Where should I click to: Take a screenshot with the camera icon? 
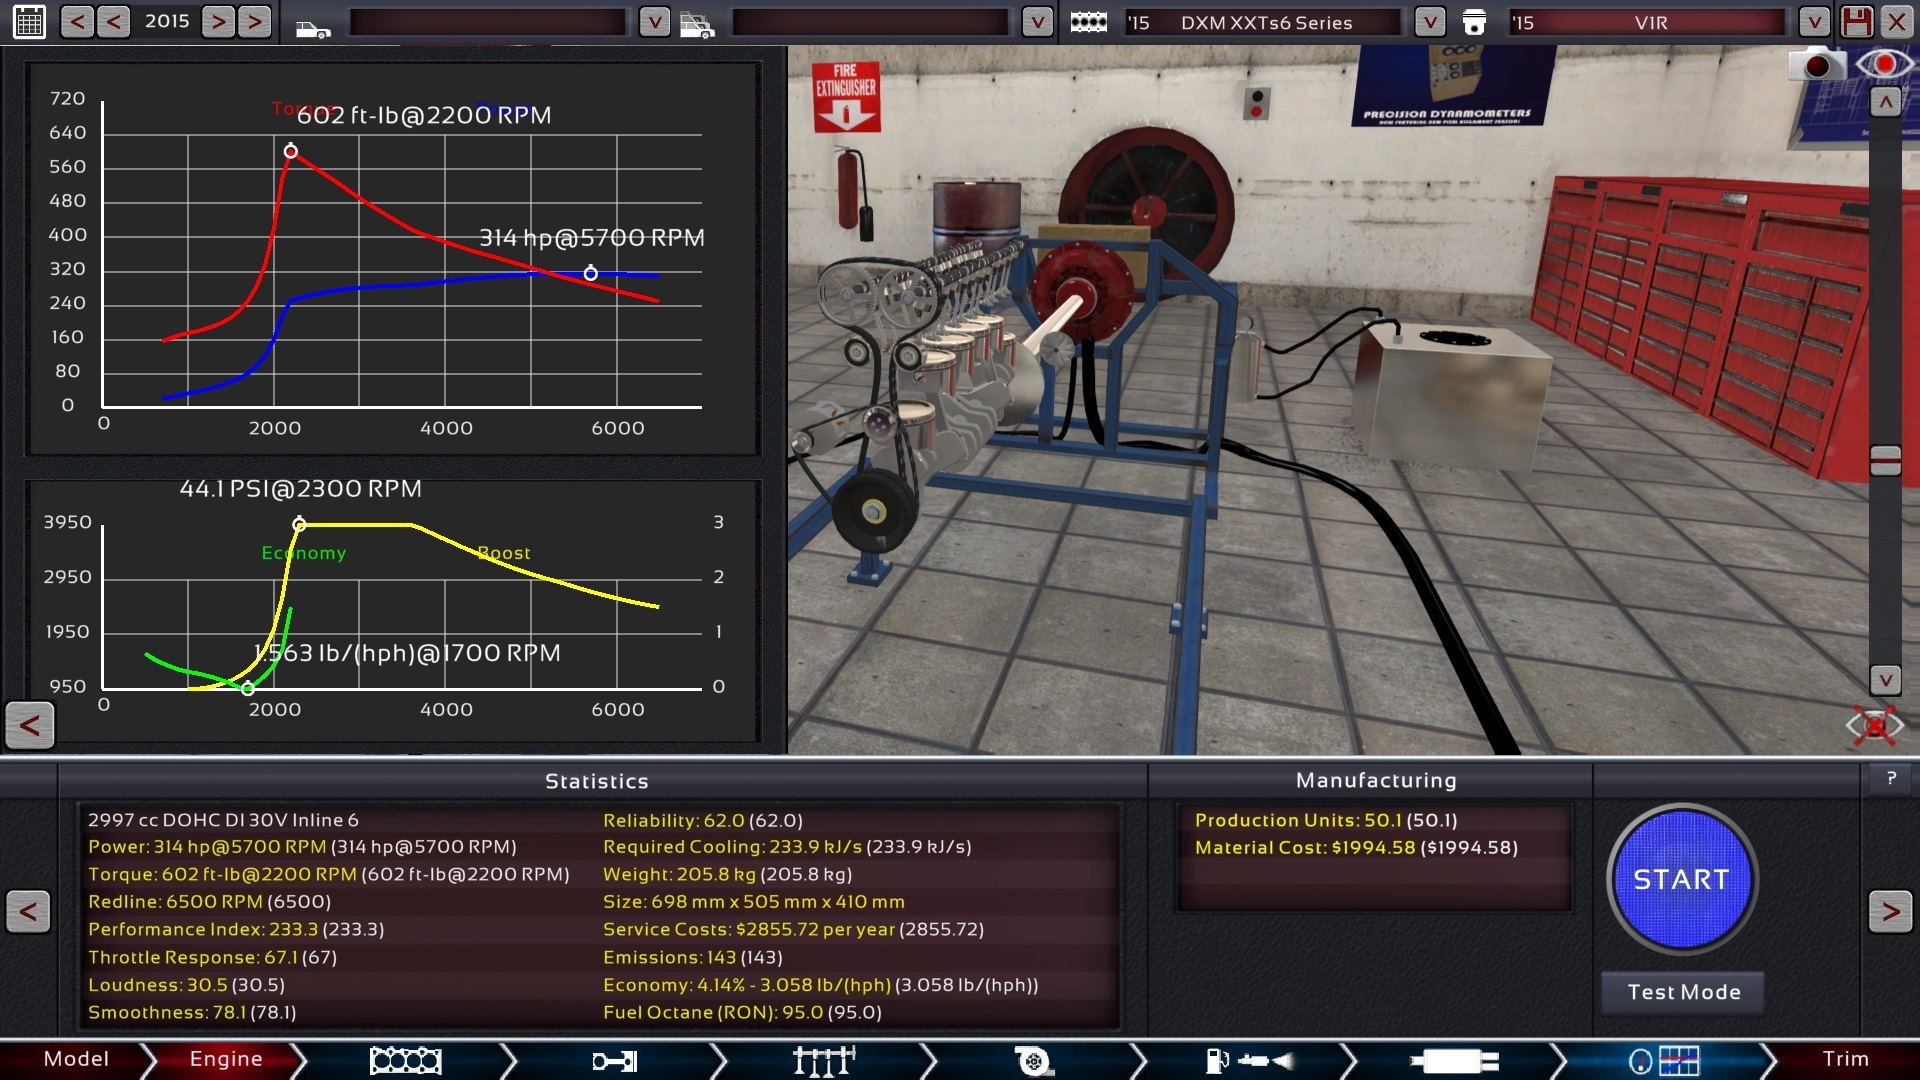(1816, 66)
